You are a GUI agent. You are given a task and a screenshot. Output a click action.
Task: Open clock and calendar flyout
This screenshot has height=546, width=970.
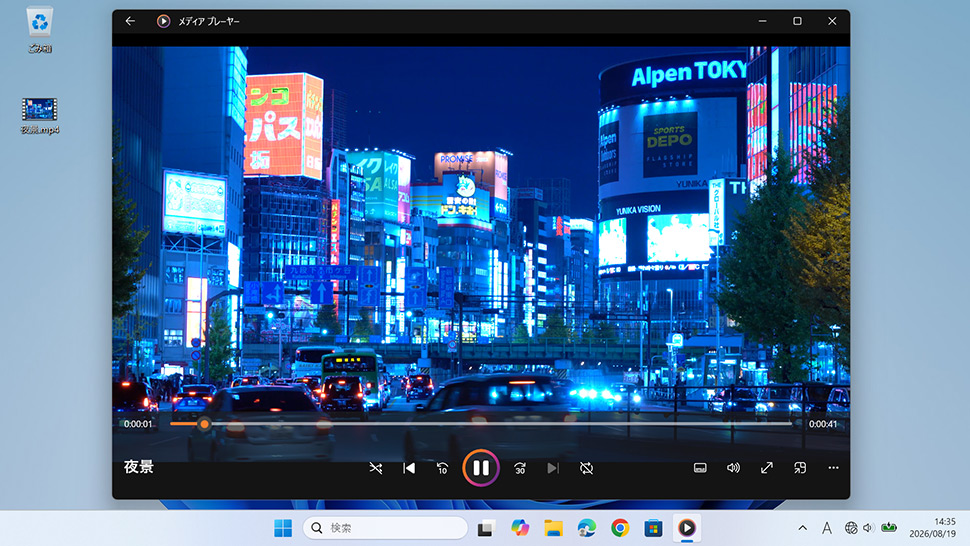[x=932, y=528]
